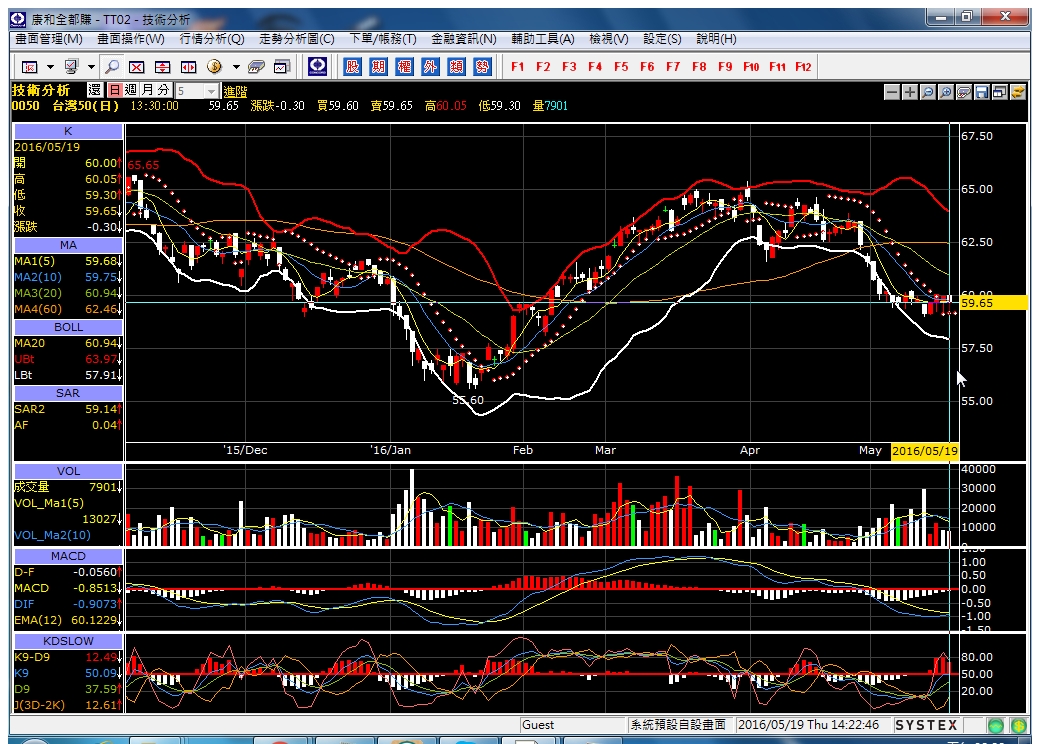Click the chart window toolbar icon
Image resolution: width=1040 pixels, height=744 pixels.
(283, 67)
